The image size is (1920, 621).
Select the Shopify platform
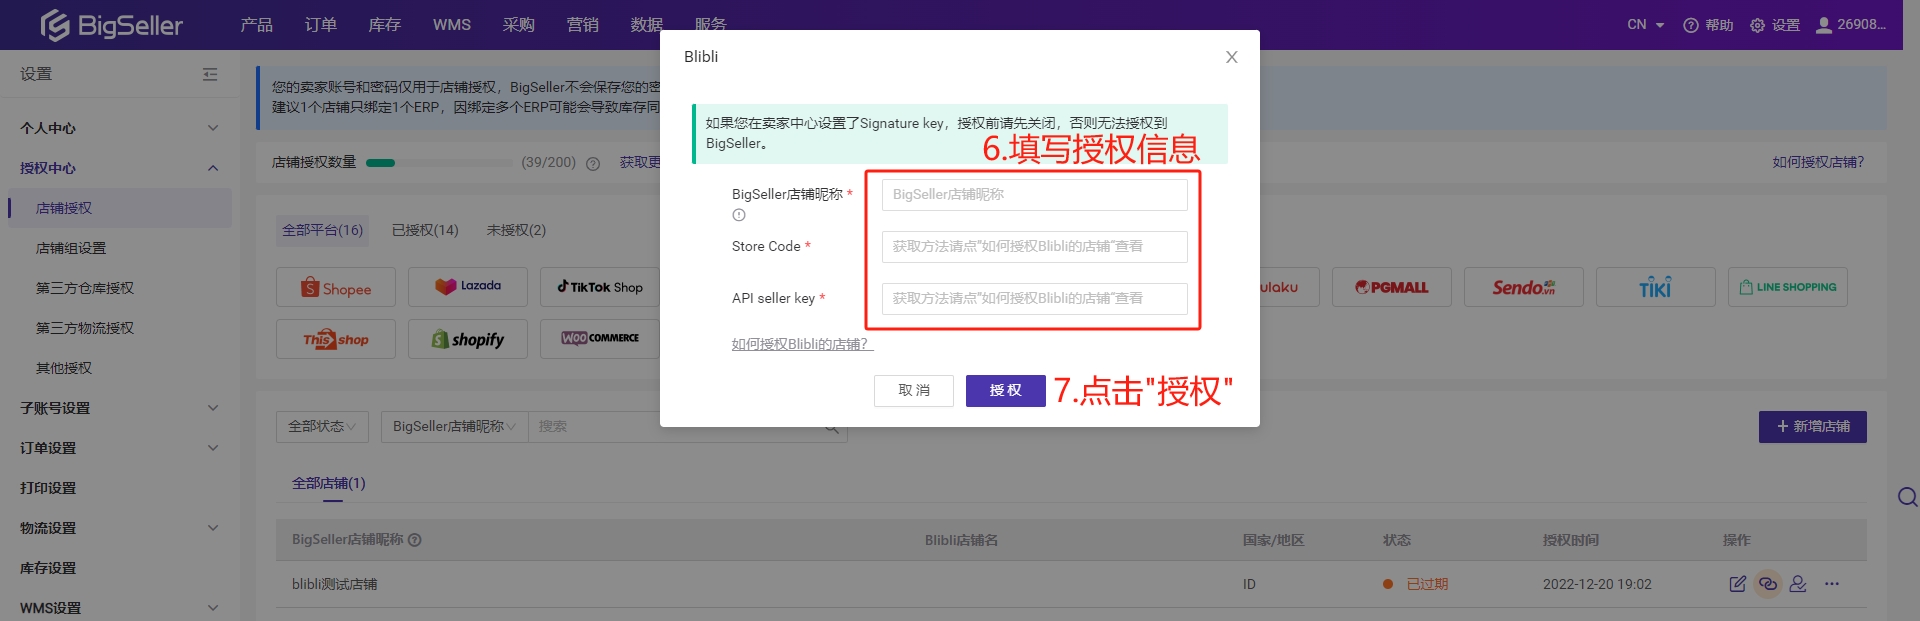point(468,339)
